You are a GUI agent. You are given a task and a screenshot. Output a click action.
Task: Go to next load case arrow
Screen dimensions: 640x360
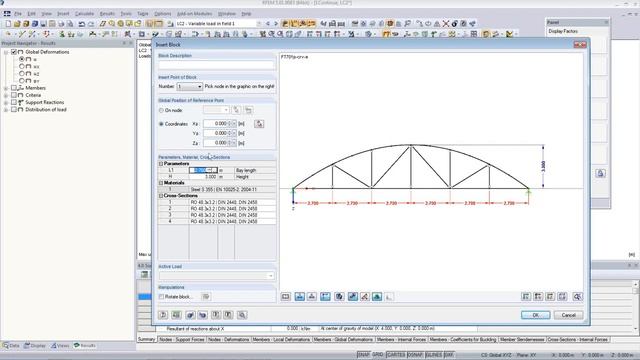276,24
